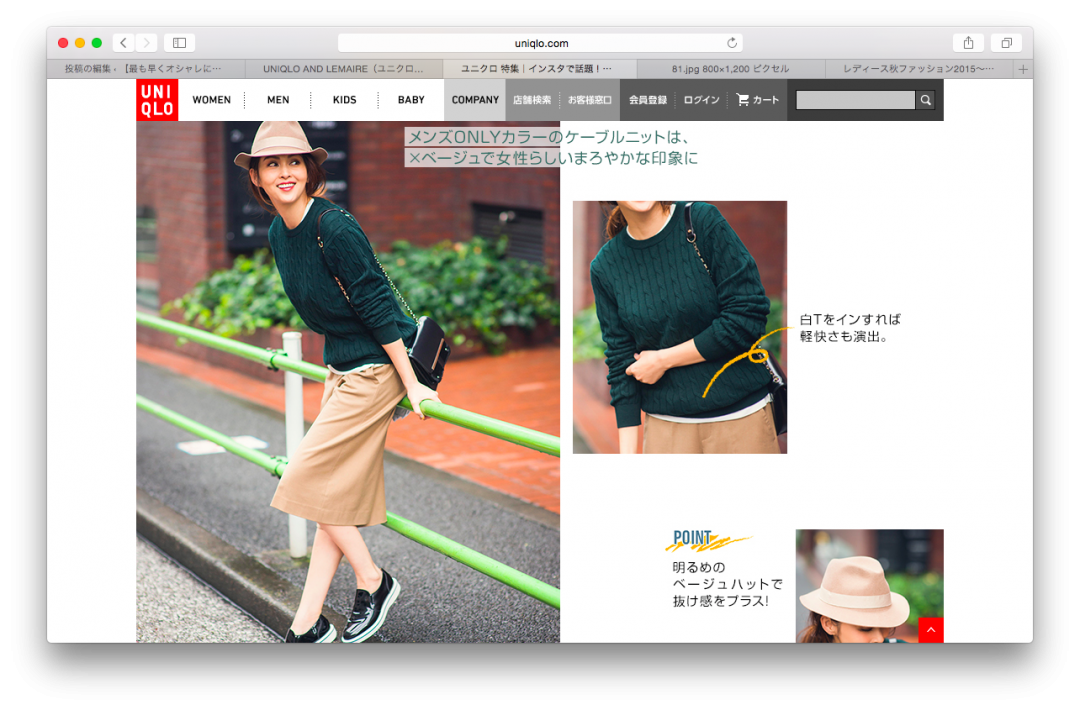The height and width of the screenshot is (710, 1080).
Task: Reload the page in the address bar
Action: click(x=732, y=43)
